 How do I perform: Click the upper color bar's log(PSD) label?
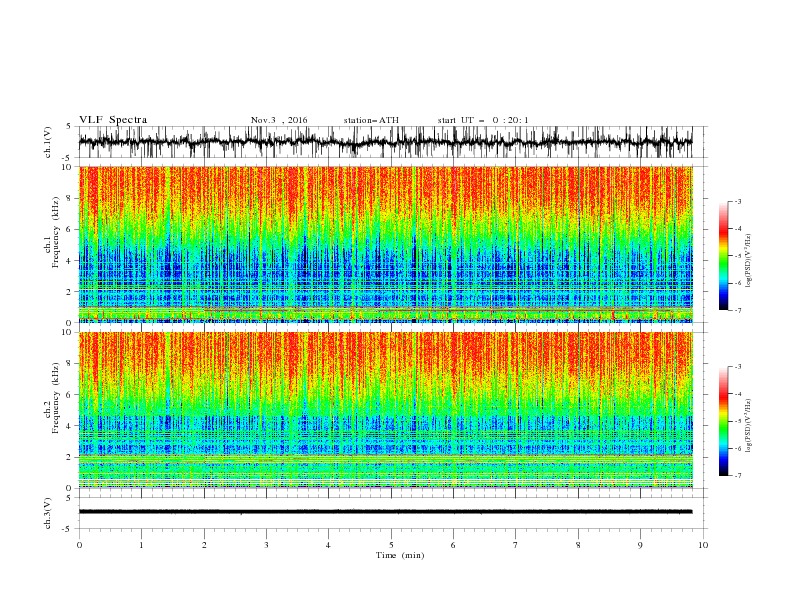(x=749, y=261)
